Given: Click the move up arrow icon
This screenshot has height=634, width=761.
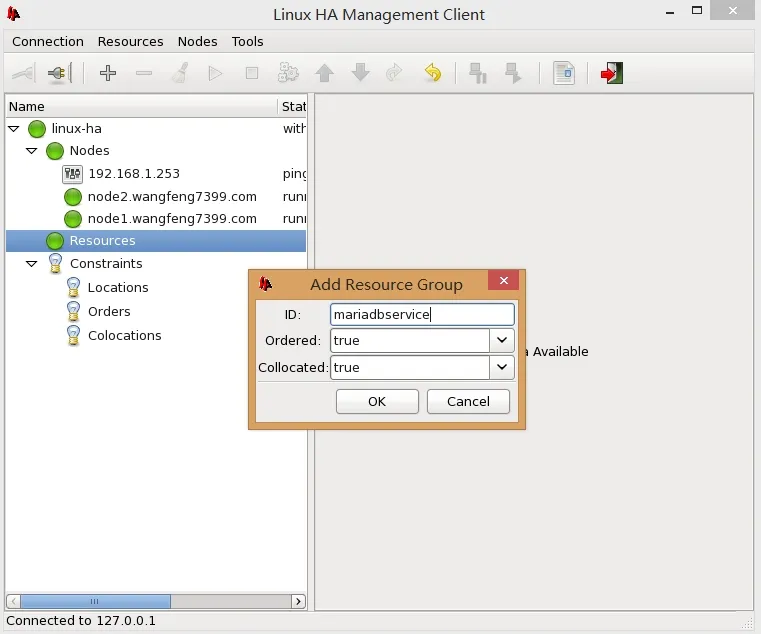Looking at the screenshot, I should tap(324, 73).
